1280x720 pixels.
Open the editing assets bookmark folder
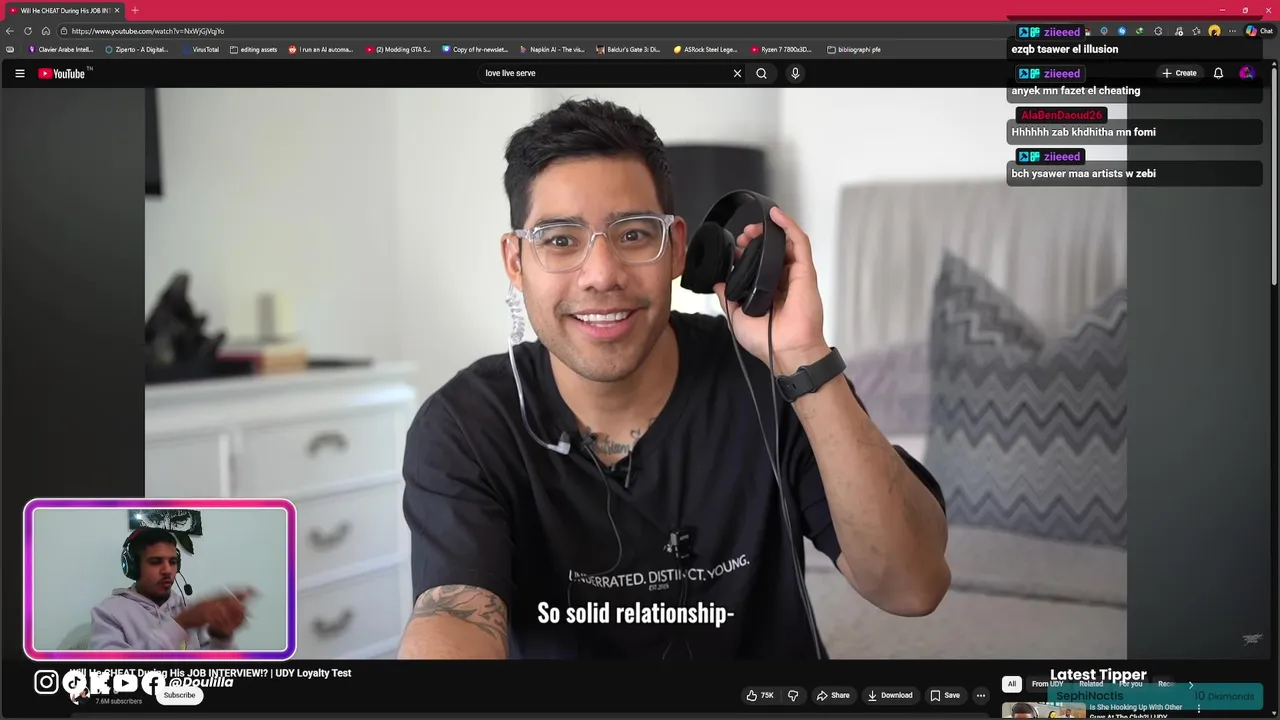coord(254,49)
